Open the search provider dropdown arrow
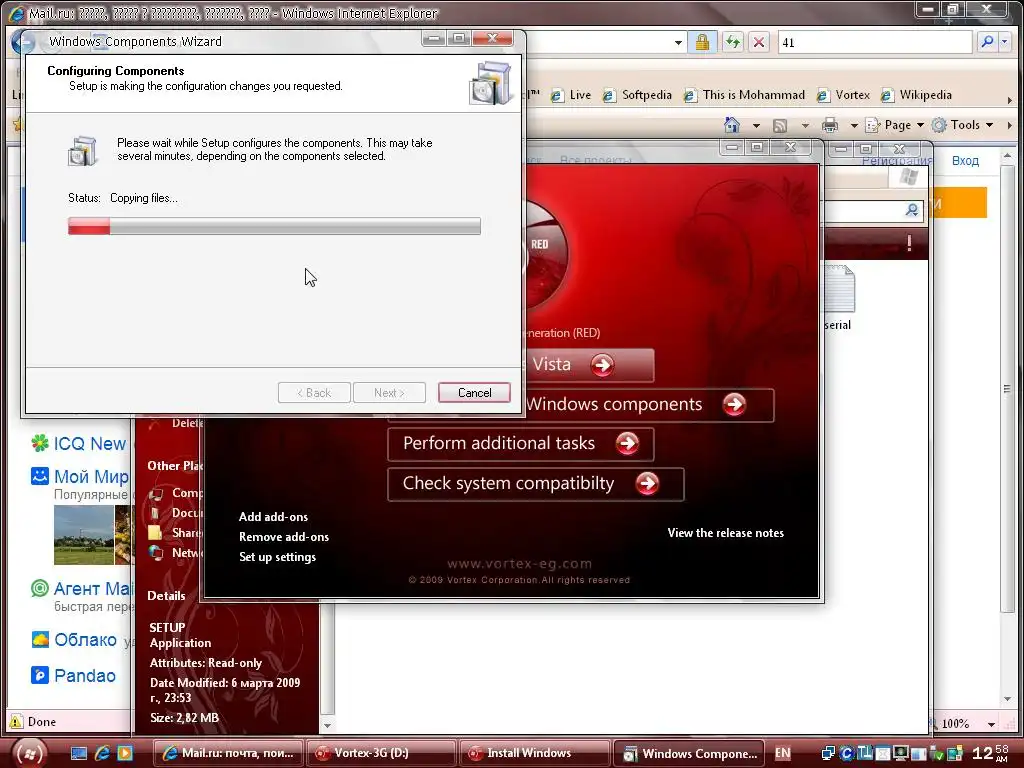This screenshot has height=768, width=1024. point(1004,42)
